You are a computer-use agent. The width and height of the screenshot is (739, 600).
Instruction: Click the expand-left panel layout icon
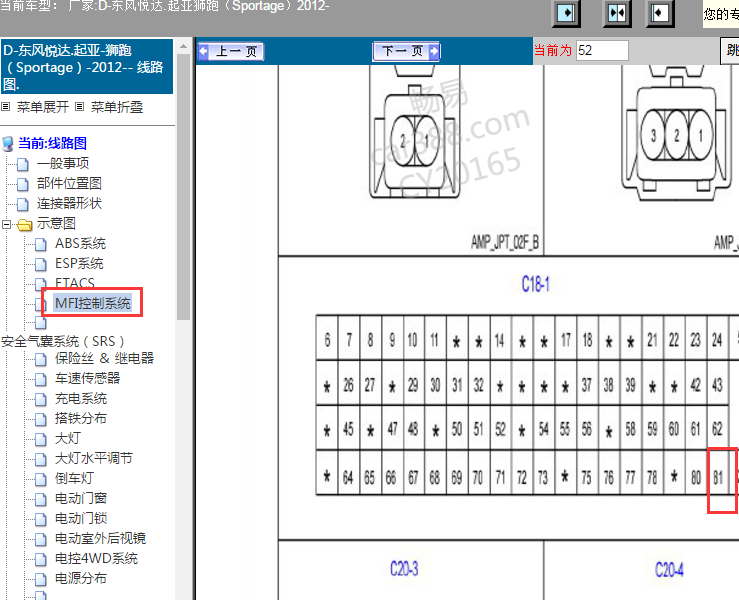pyautogui.click(x=659, y=13)
